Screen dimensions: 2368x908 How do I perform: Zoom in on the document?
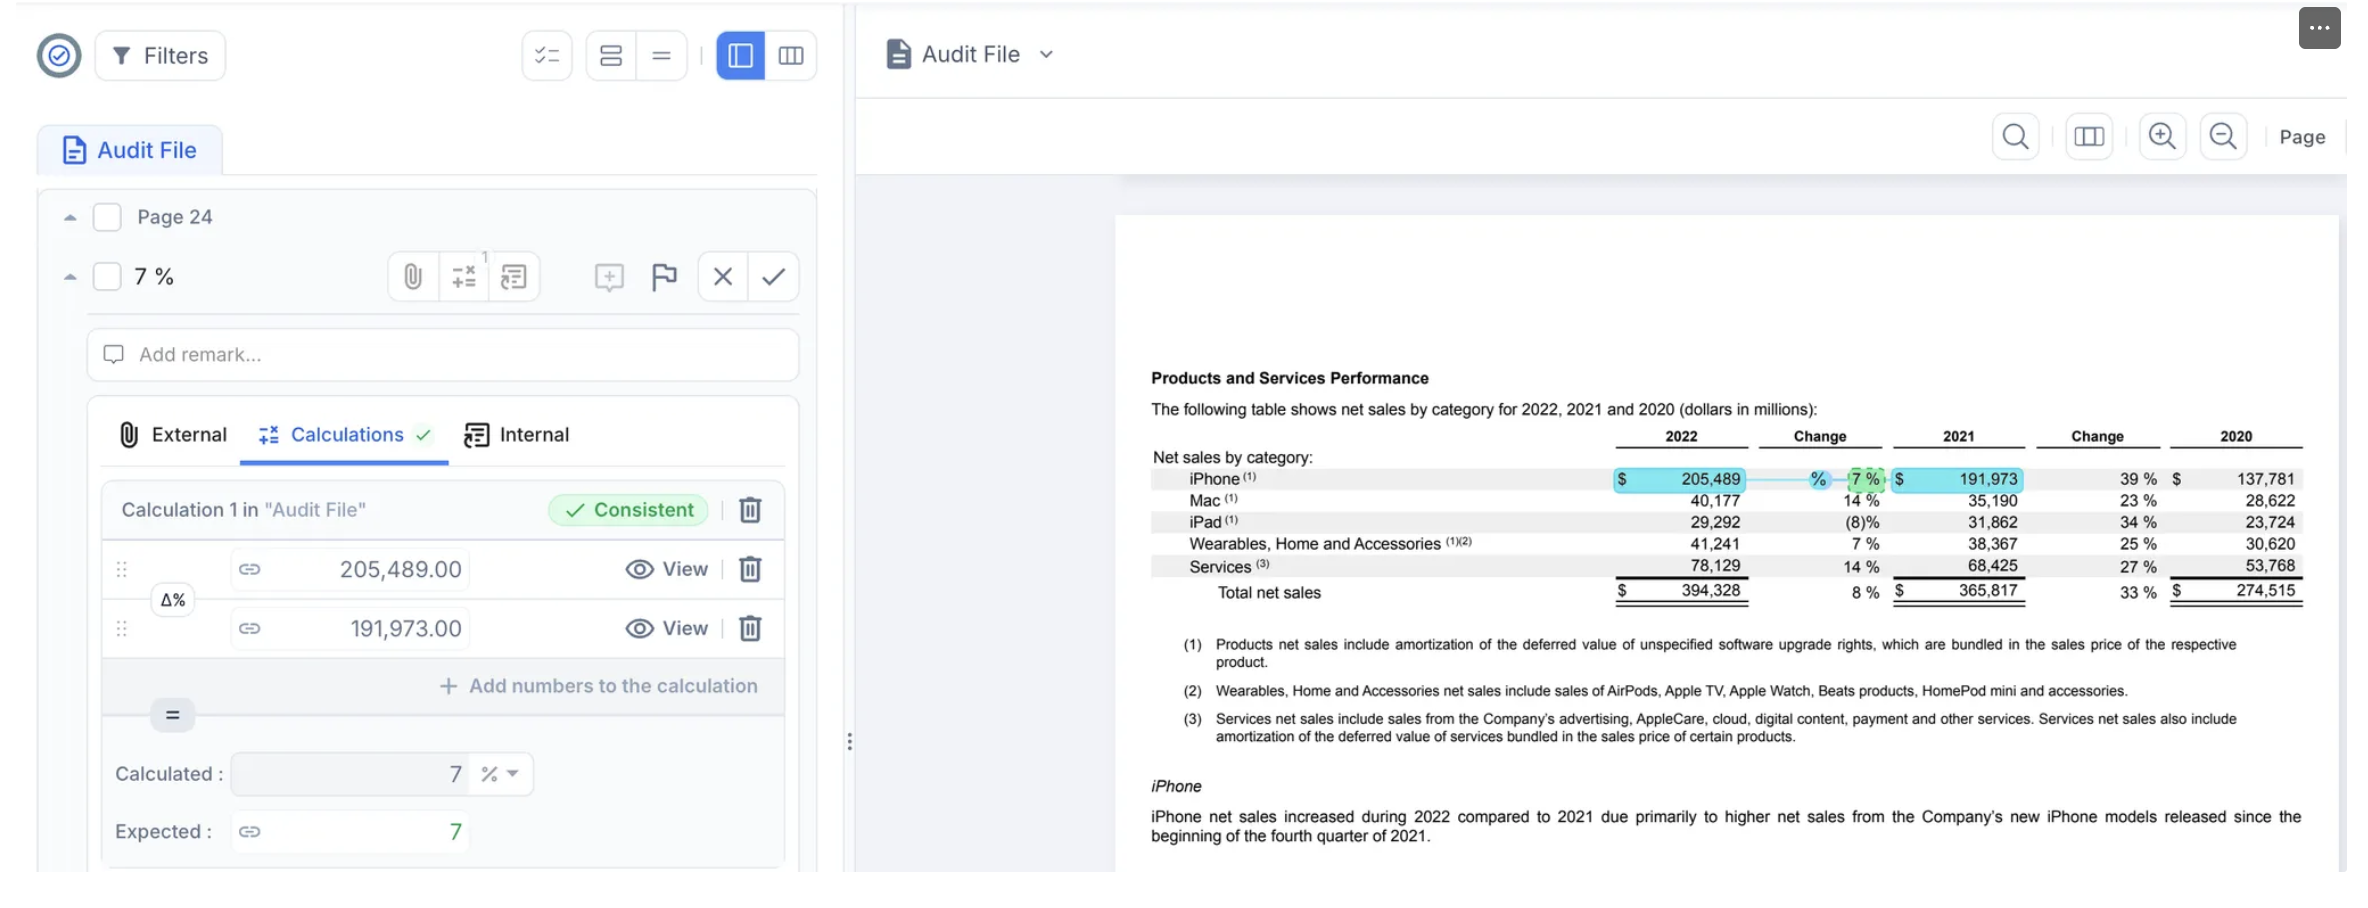tap(2162, 137)
